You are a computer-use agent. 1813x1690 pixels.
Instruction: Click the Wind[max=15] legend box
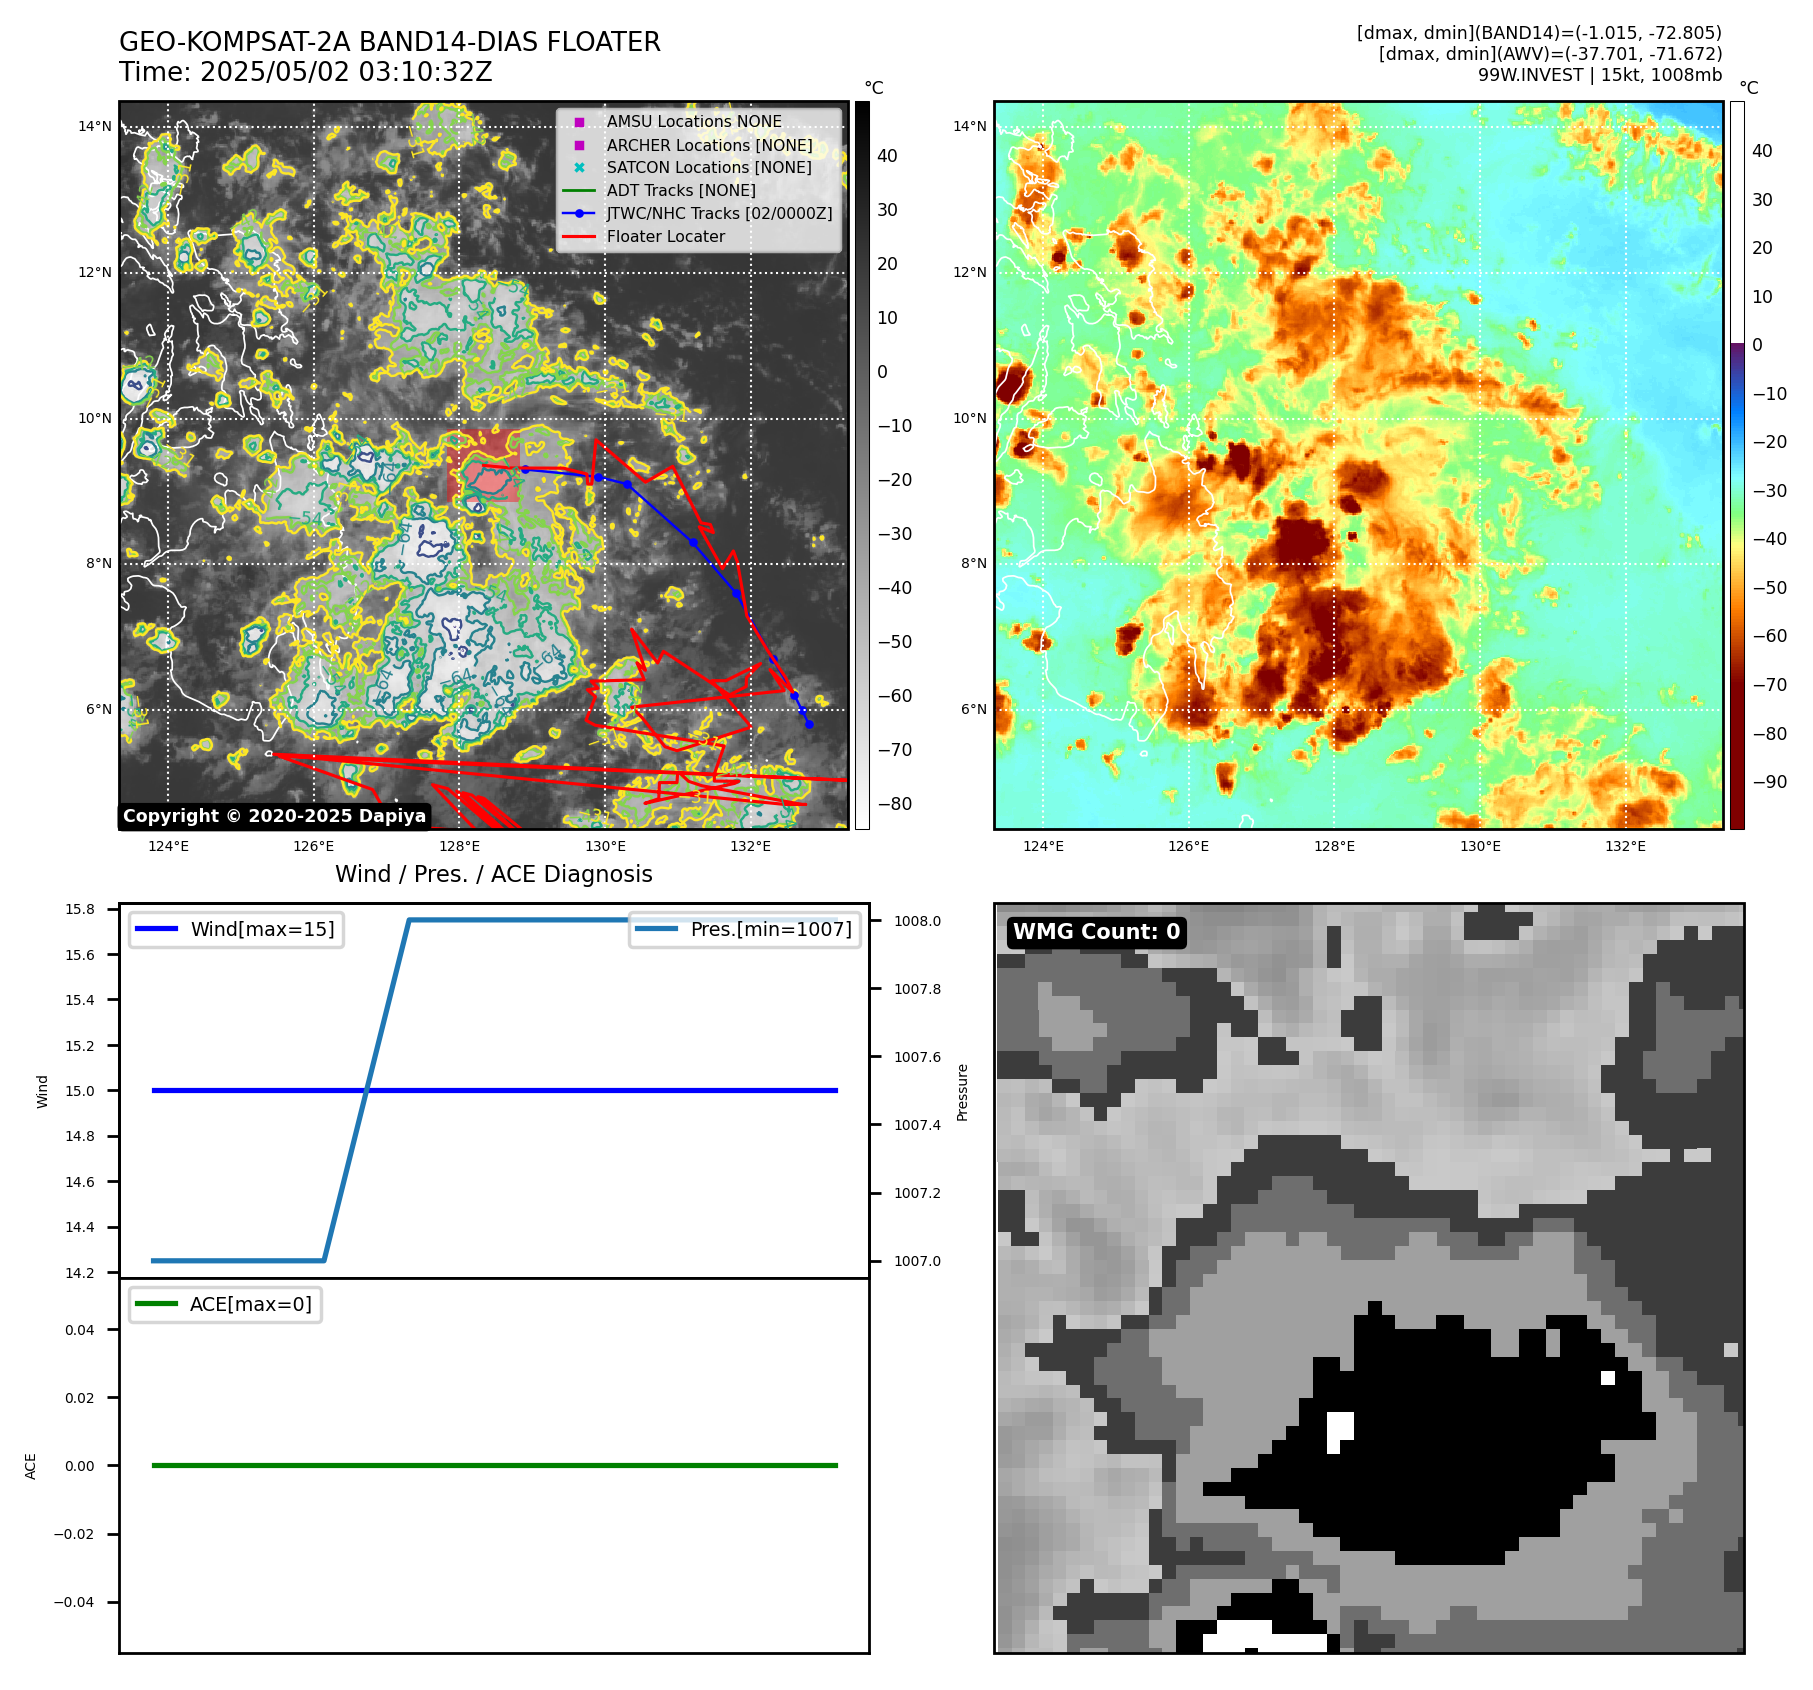tap(237, 929)
